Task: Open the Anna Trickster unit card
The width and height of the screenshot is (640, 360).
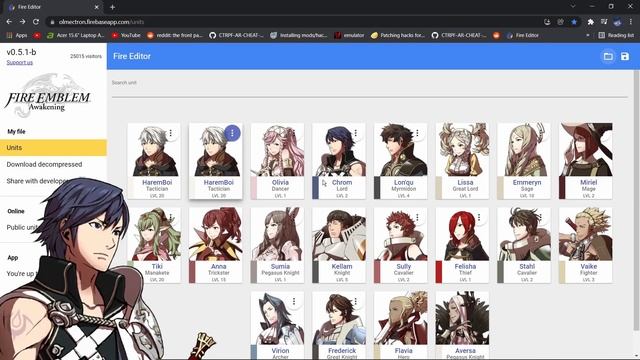Action: pos(216,245)
